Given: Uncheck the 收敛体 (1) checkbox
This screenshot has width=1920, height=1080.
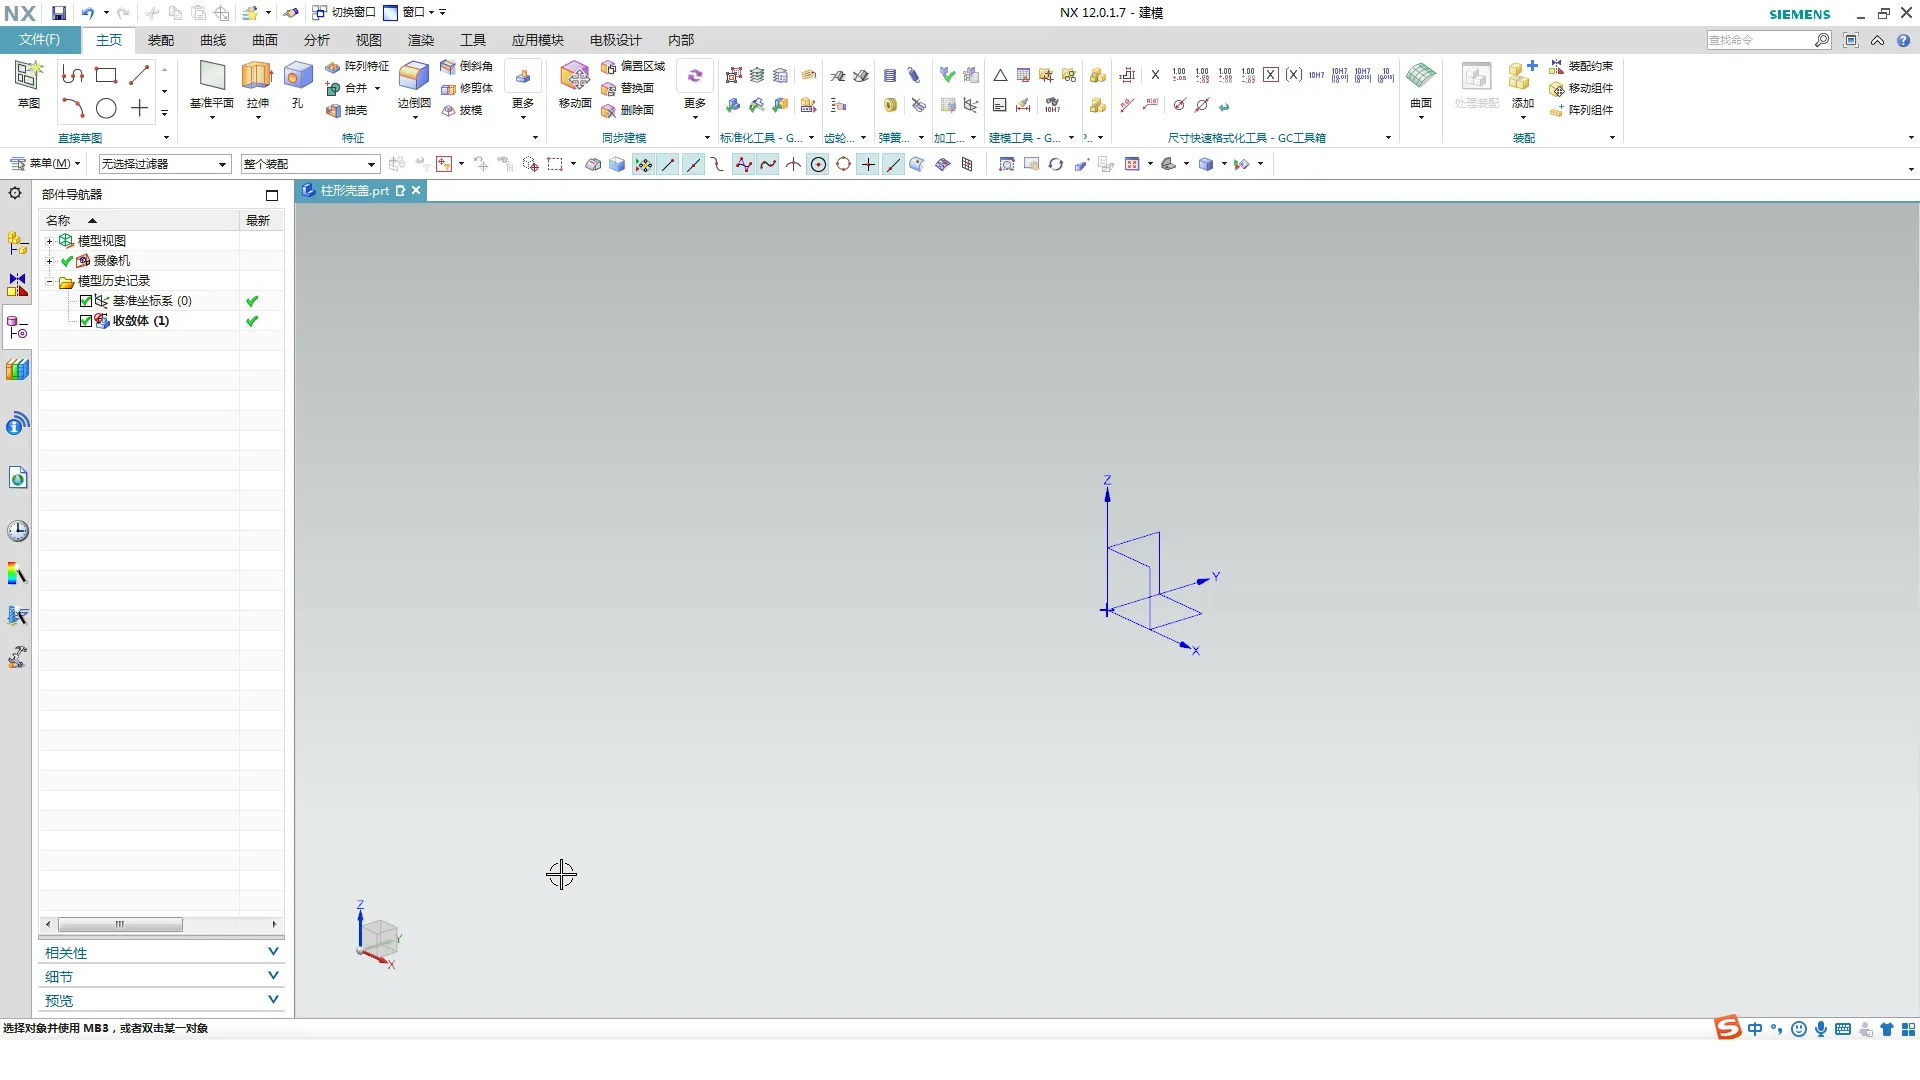Looking at the screenshot, I should tap(86, 321).
